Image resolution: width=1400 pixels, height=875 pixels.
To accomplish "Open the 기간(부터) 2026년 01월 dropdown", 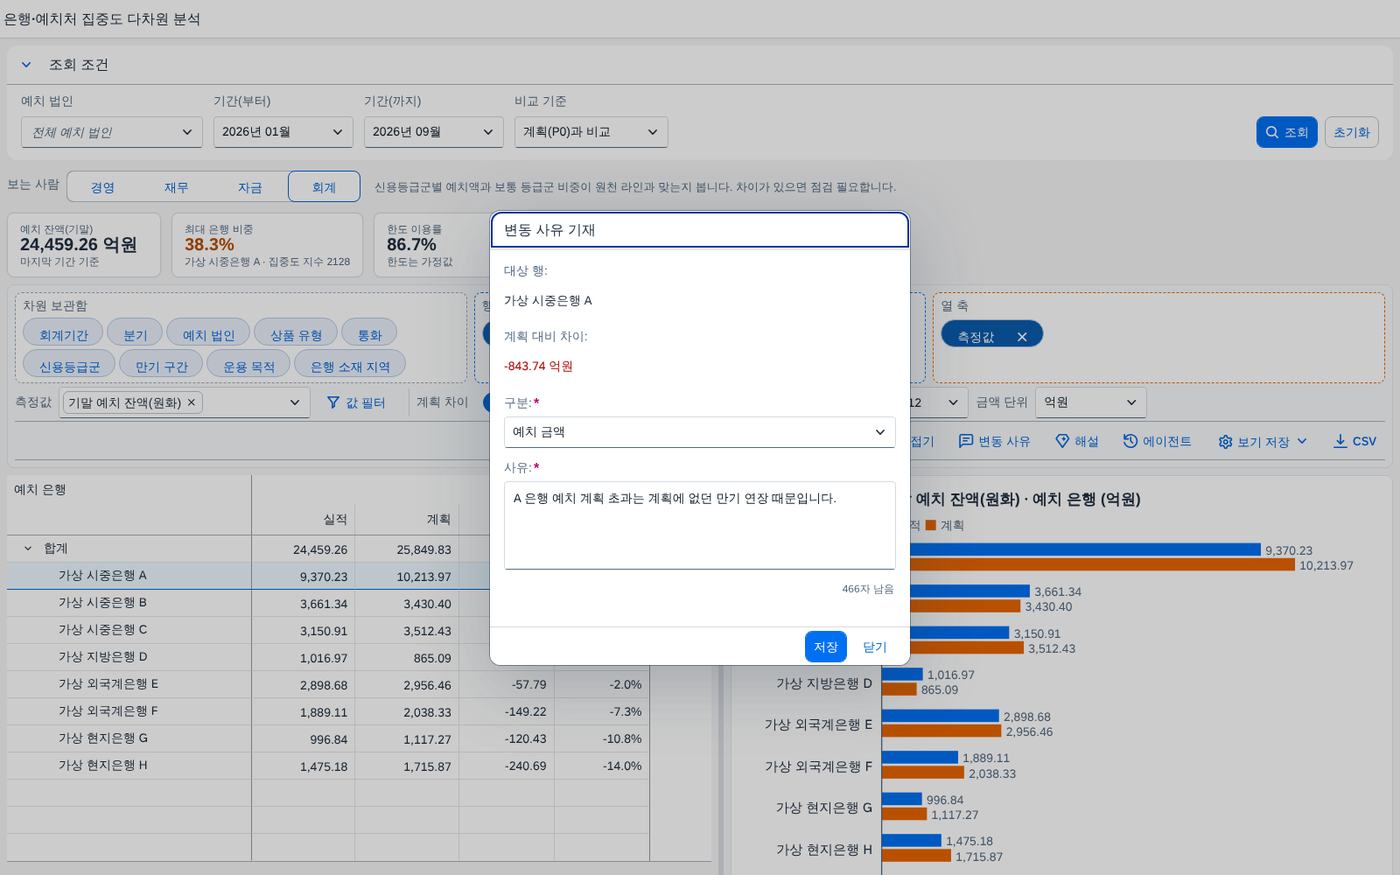I will (283, 132).
